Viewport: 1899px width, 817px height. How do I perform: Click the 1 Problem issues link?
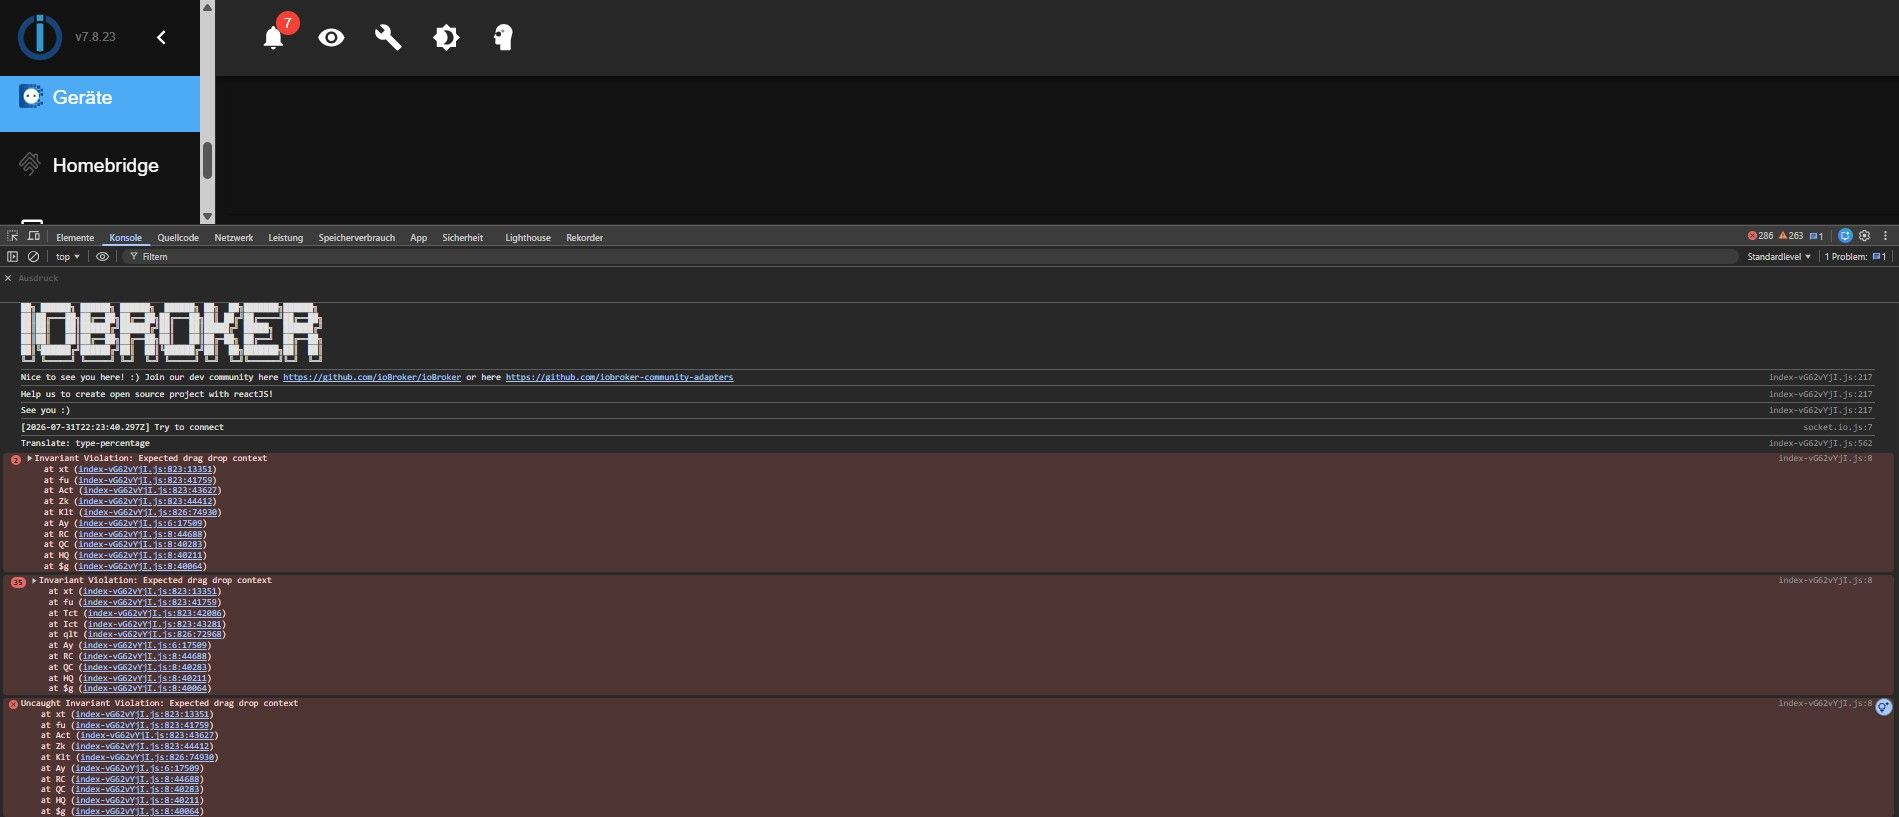[x=1856, y=257]
